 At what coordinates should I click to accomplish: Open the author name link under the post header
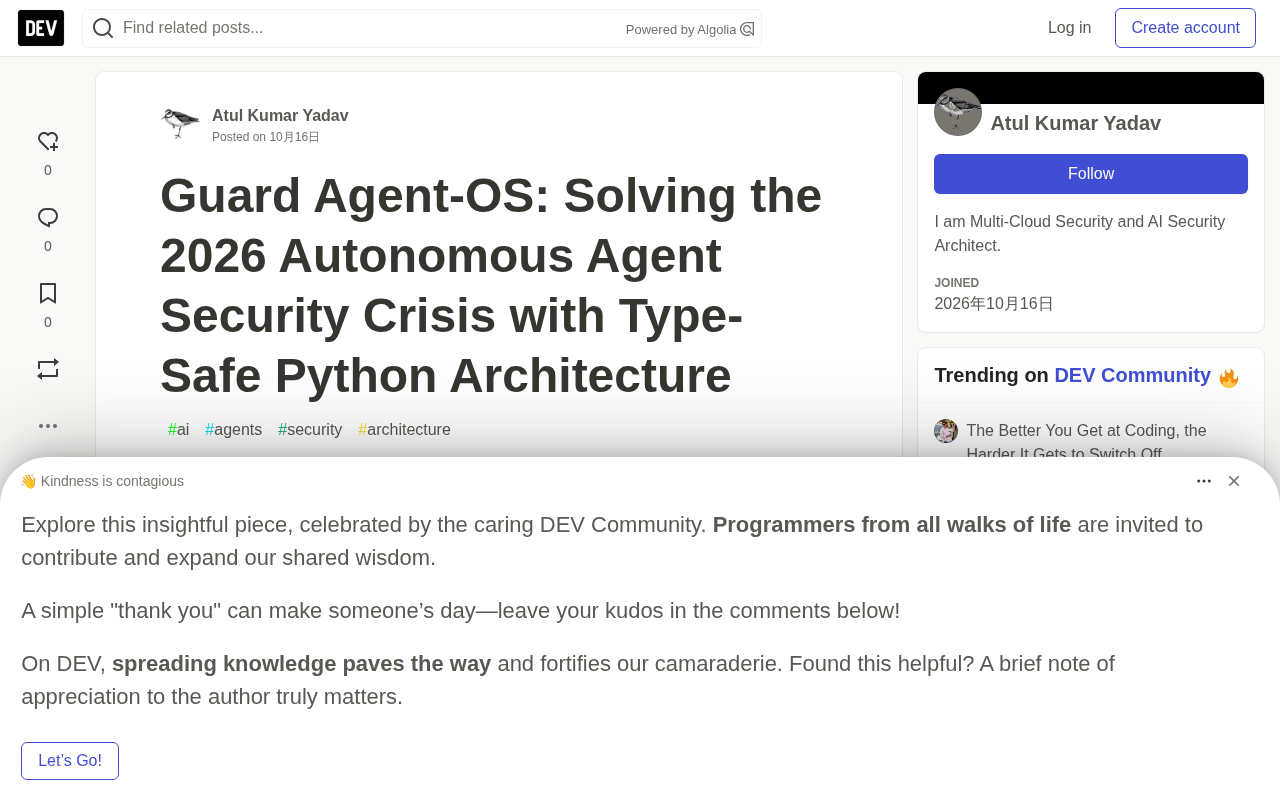pyautogui.click(x=280, y=116)
